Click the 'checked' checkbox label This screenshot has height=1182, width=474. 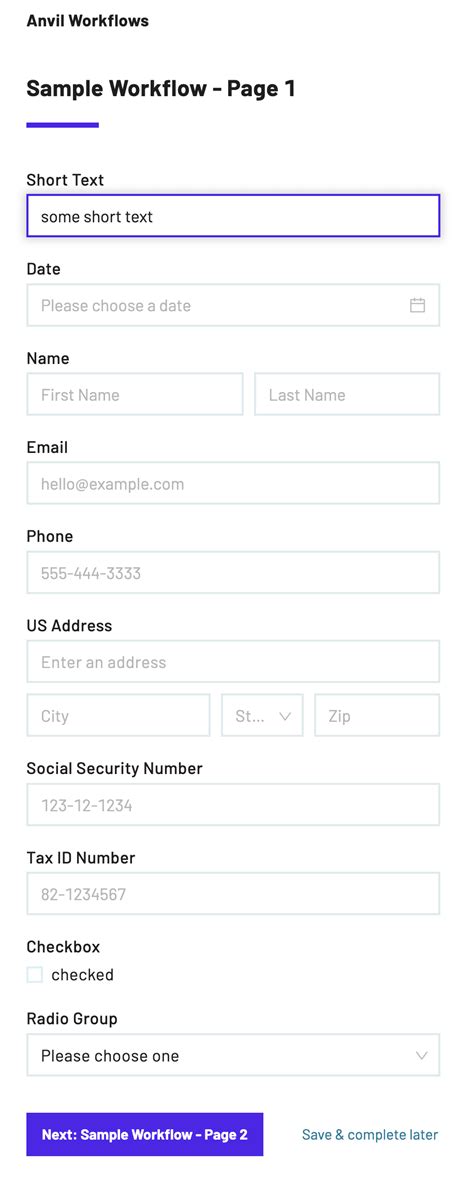click(82, 975)
